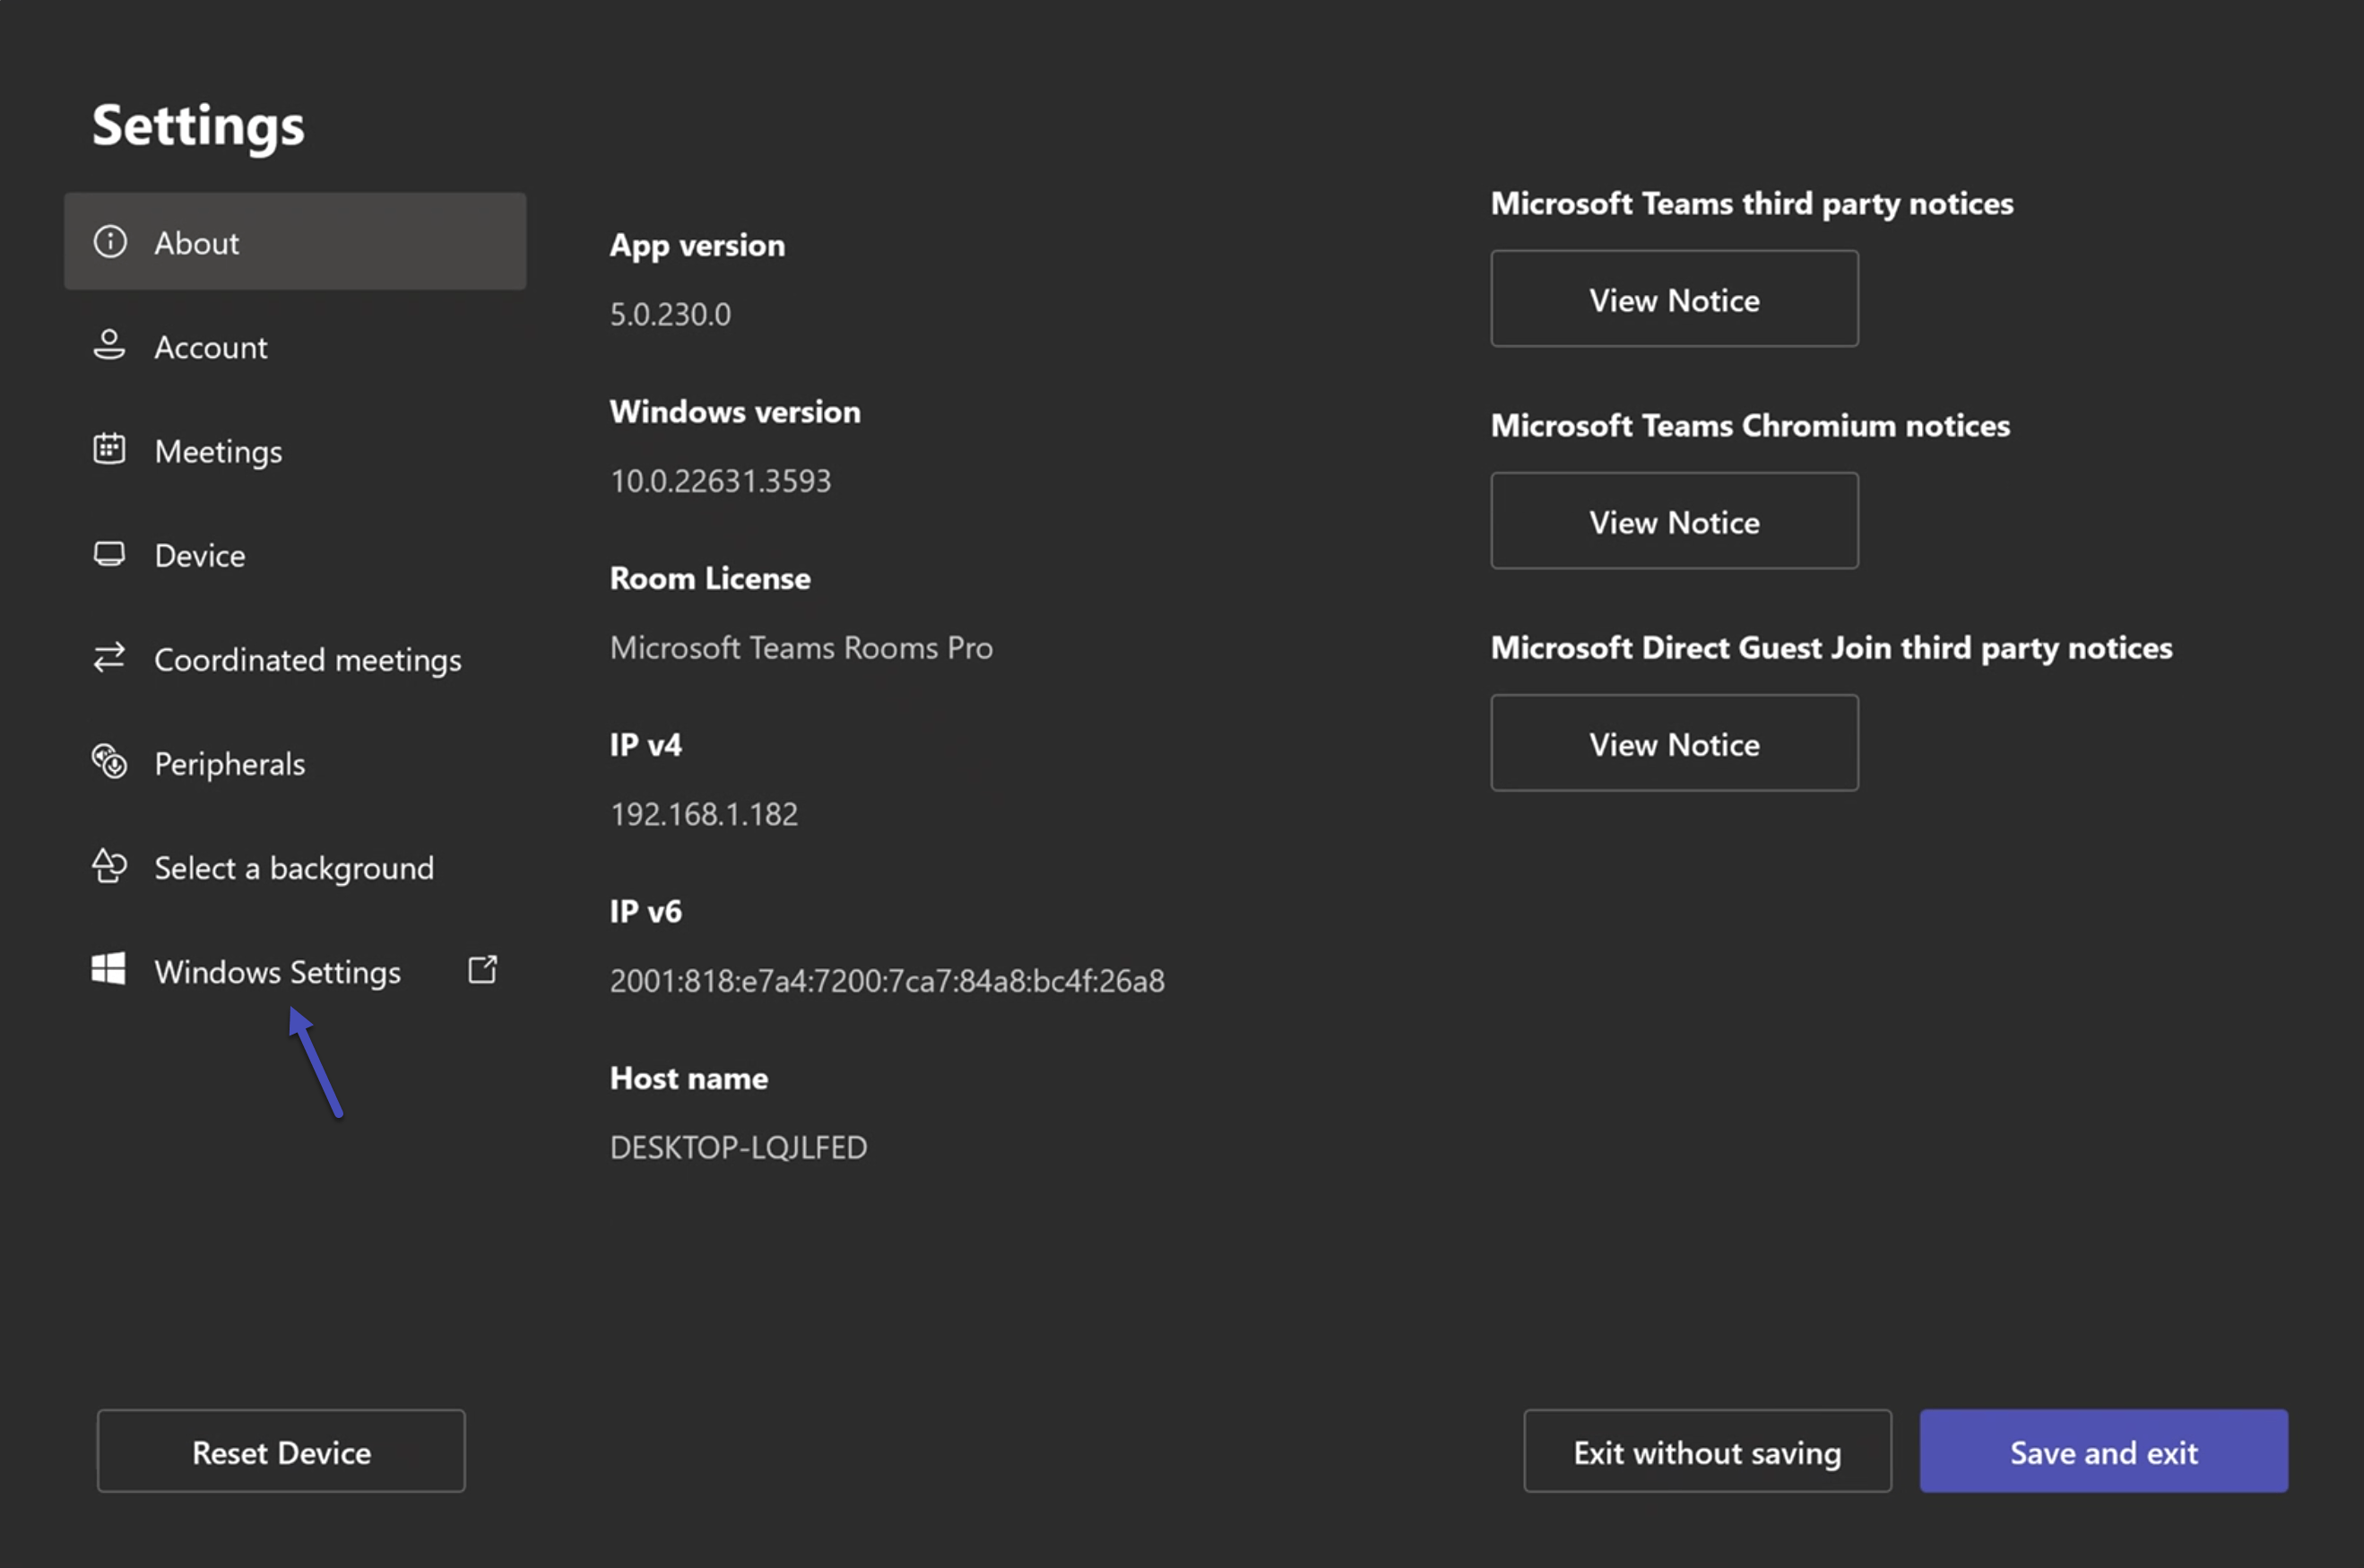Click the external link icon next to Windows Settings

[x=482, y=968]
